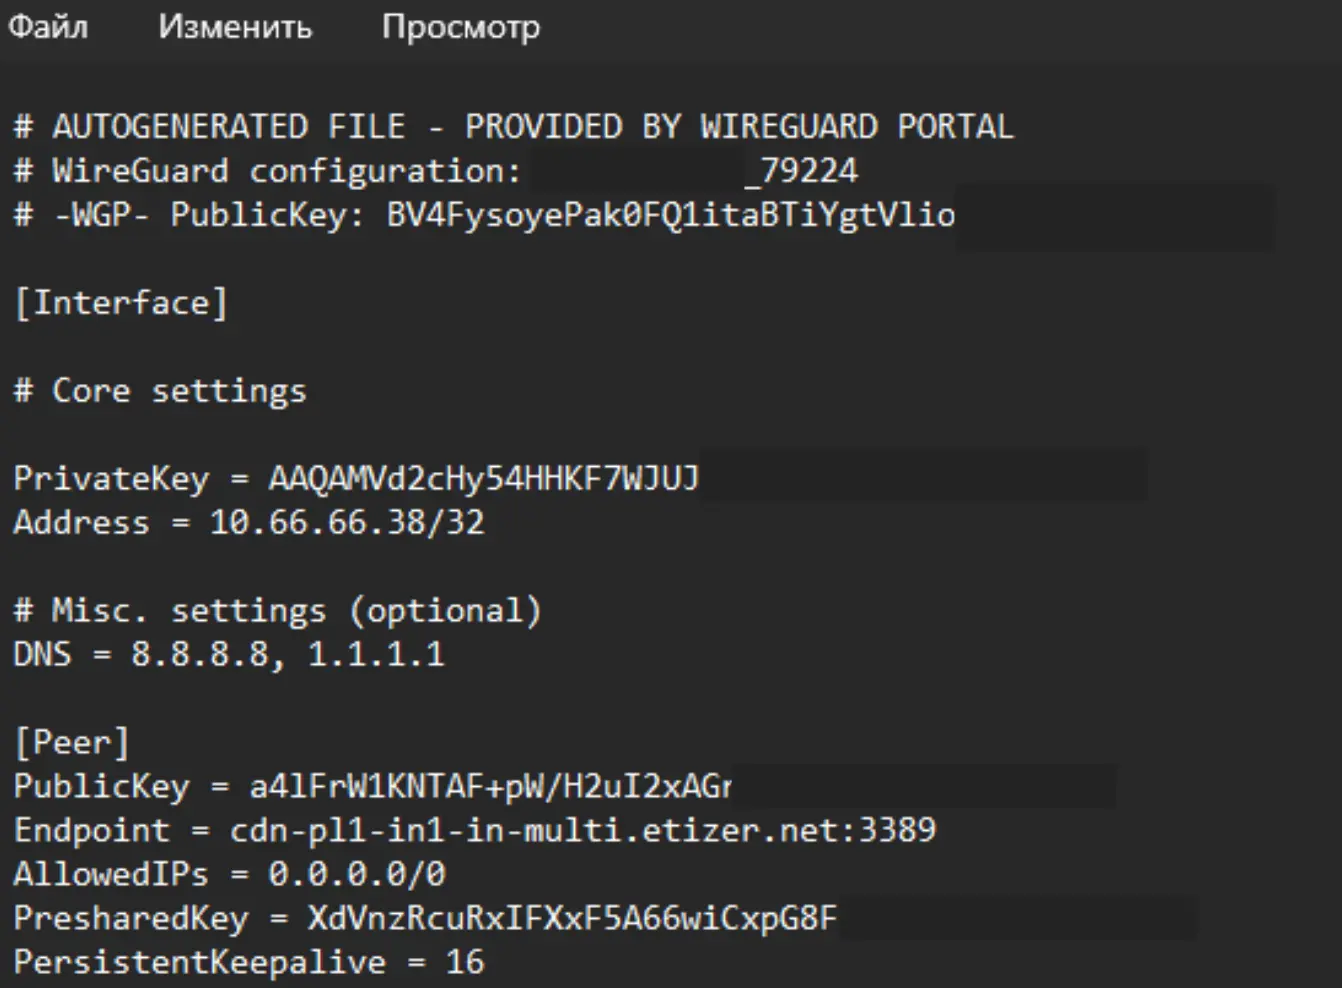Click the PresharedKey value text
This screenshot has height=988, width=1342.
point(572,919)
